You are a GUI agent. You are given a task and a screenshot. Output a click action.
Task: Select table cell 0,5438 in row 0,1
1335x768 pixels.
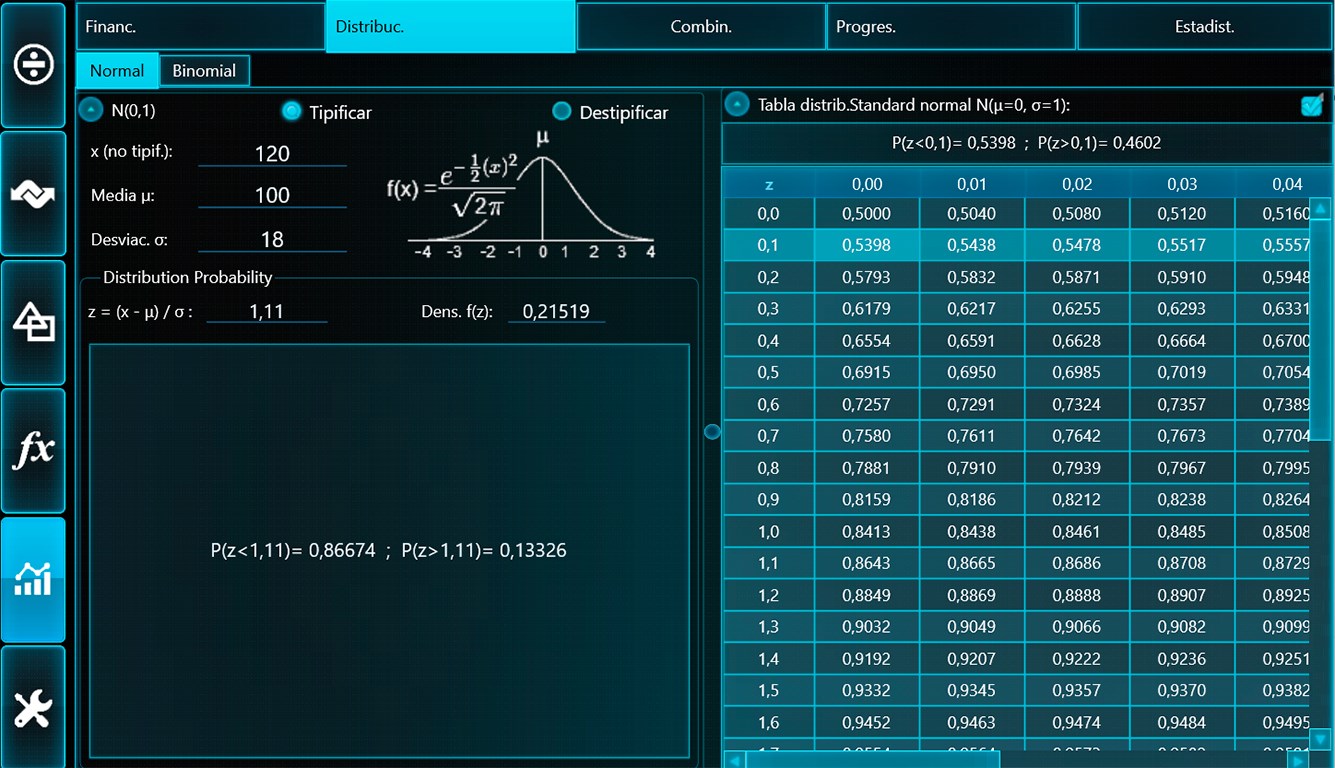click(x=972, y=245)
